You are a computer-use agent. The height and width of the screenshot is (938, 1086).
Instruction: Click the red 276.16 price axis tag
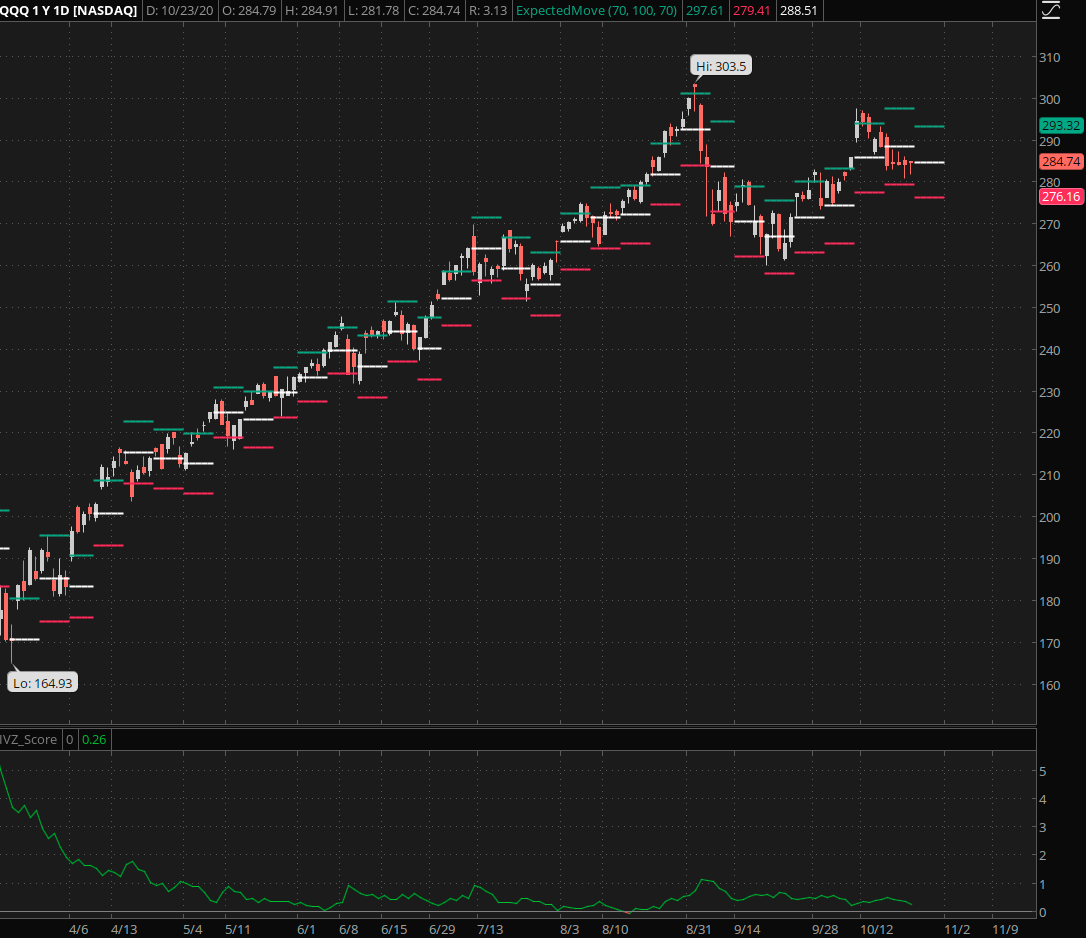click(1061, 197)
